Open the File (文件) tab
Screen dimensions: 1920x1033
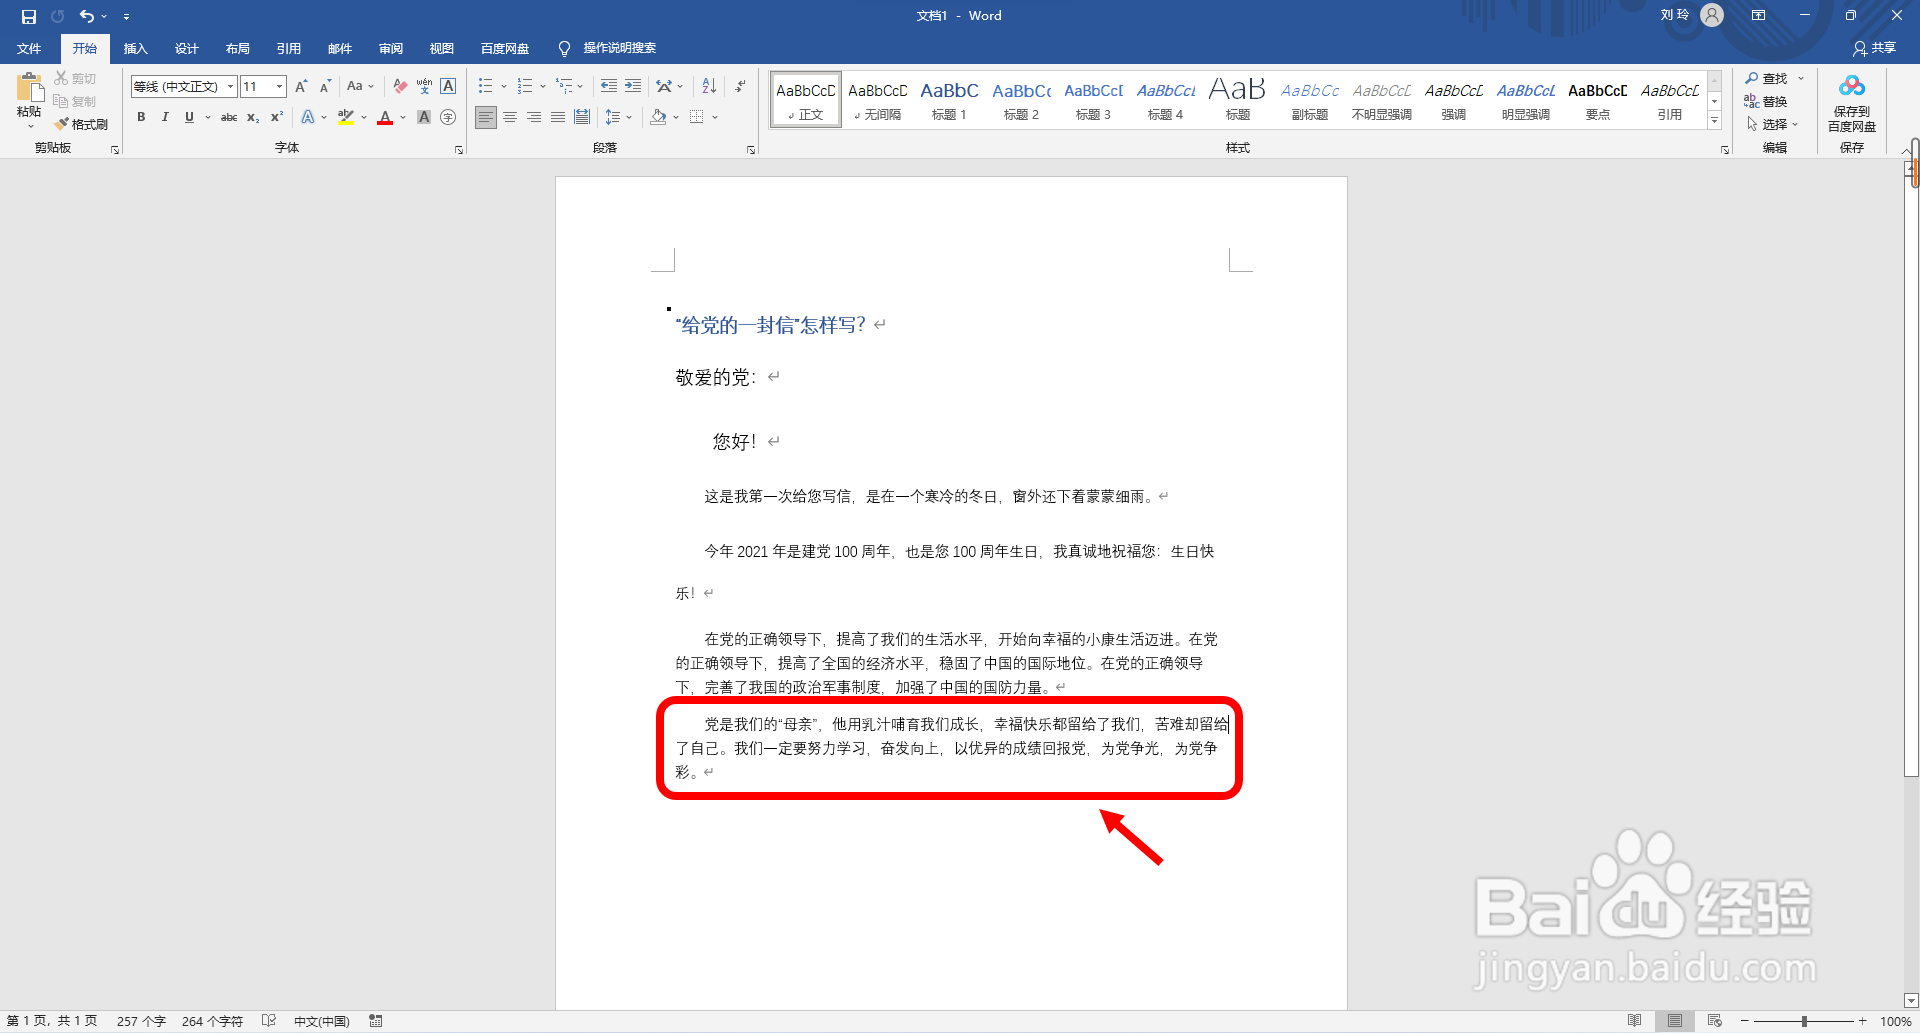29,48
